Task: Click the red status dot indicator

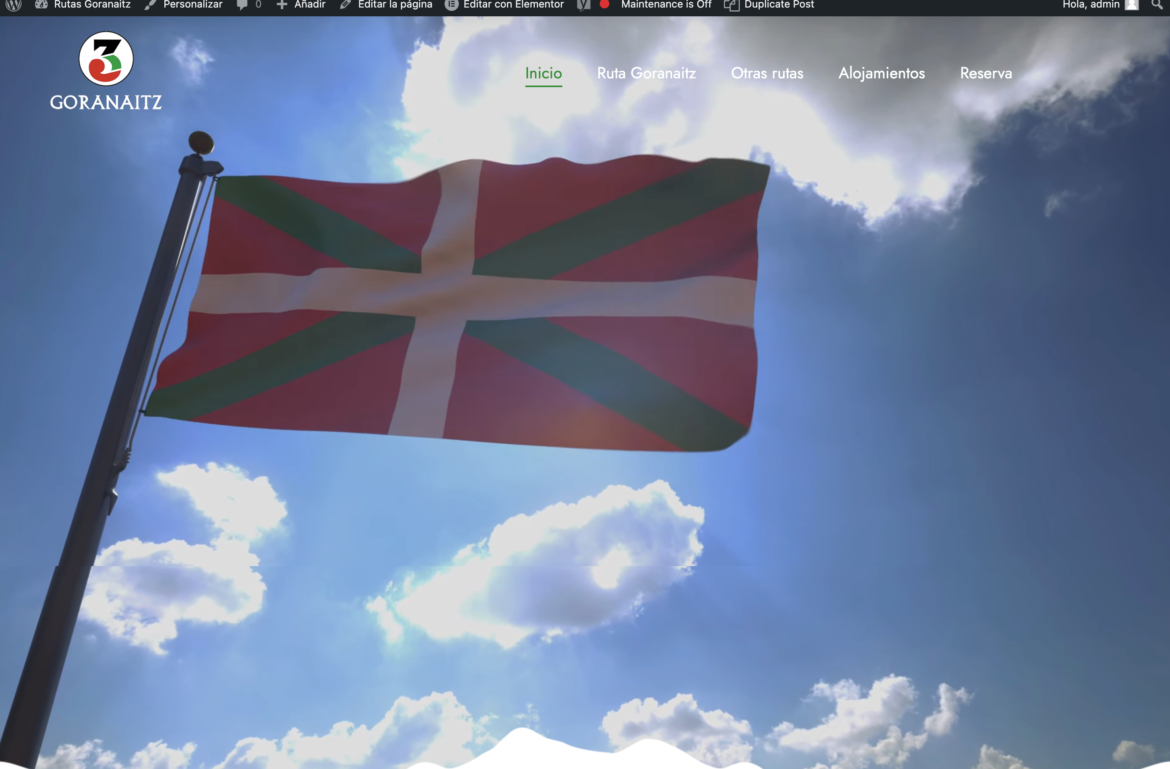Action: 604,5
